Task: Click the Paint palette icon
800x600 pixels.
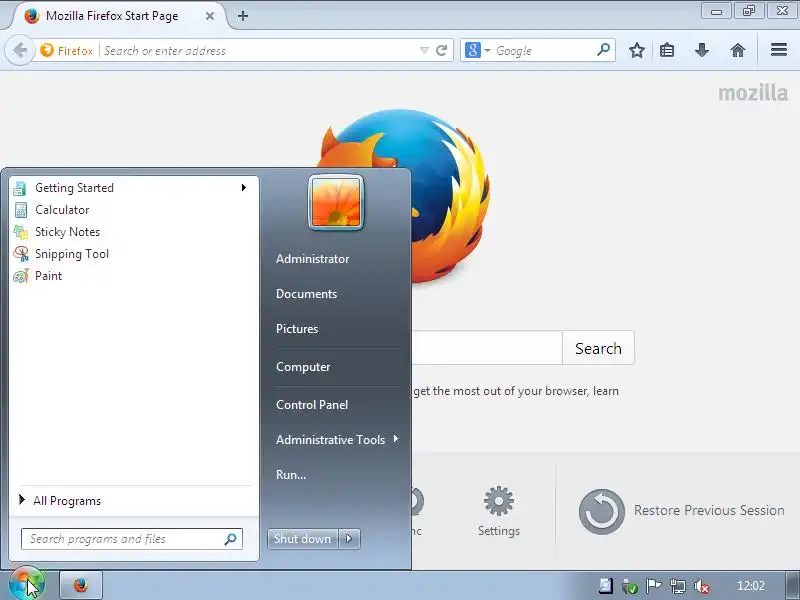Action: coord(20,276)
